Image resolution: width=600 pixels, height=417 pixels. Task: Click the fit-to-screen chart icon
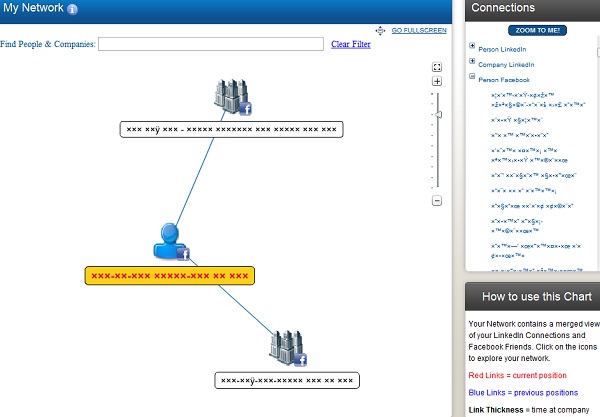pos(437,67)
